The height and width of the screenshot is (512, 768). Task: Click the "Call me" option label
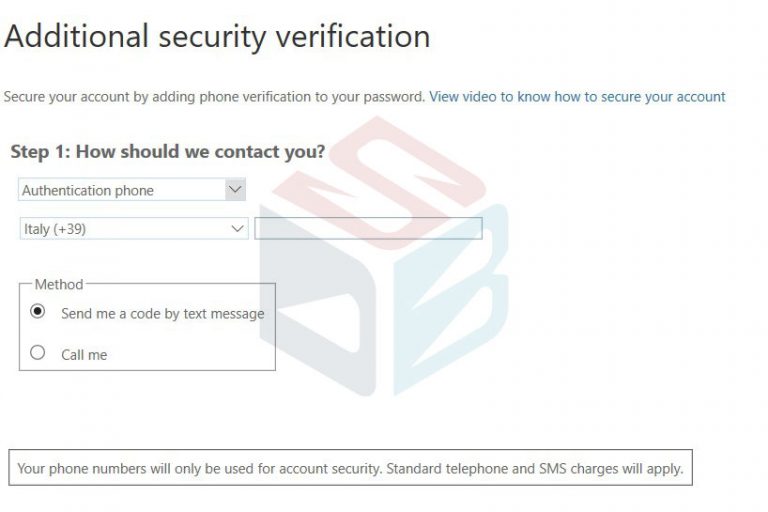(84, 354)
